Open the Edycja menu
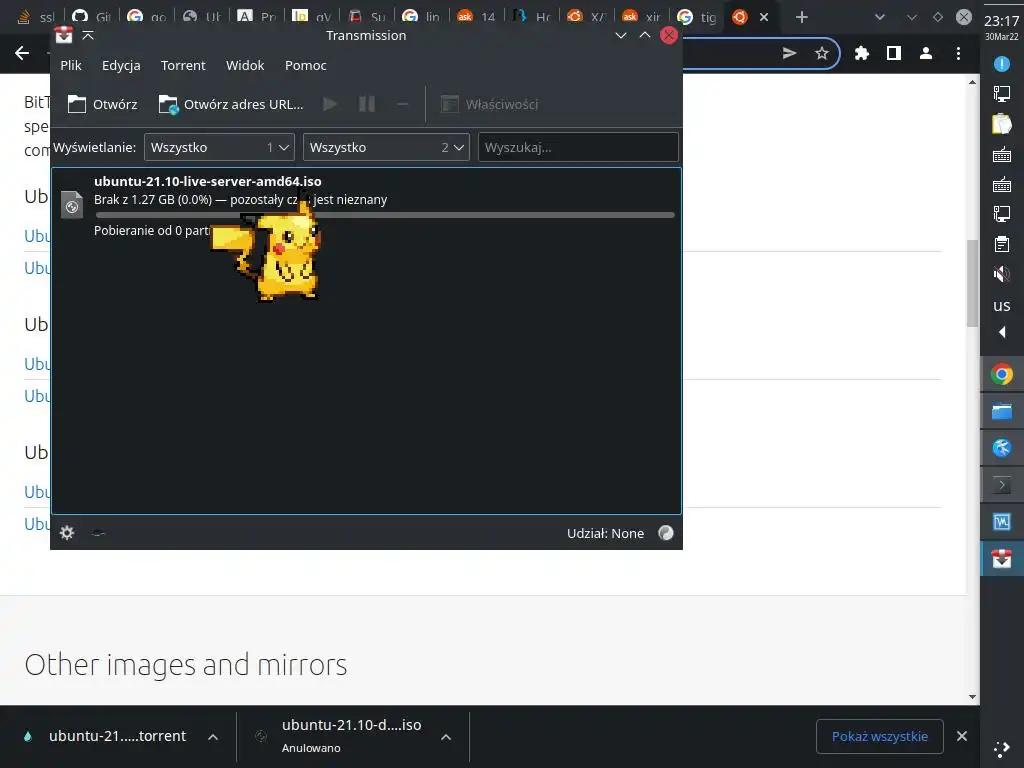Viewport: 1024px width, 768px height. pos(121,65)
